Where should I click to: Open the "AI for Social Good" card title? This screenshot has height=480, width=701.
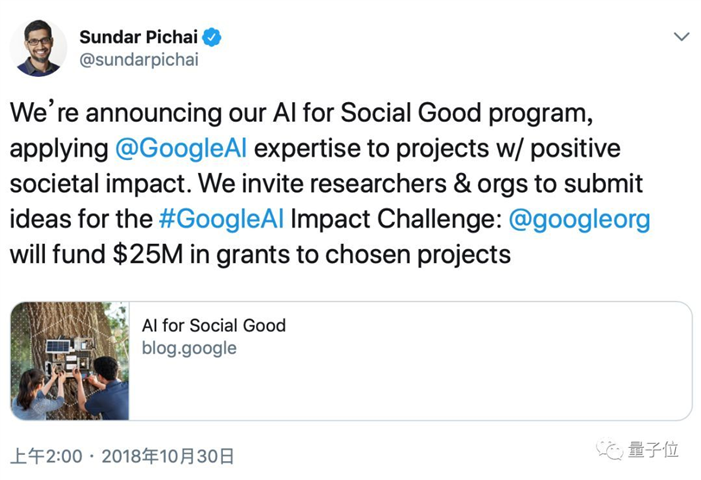coord(213,325)
